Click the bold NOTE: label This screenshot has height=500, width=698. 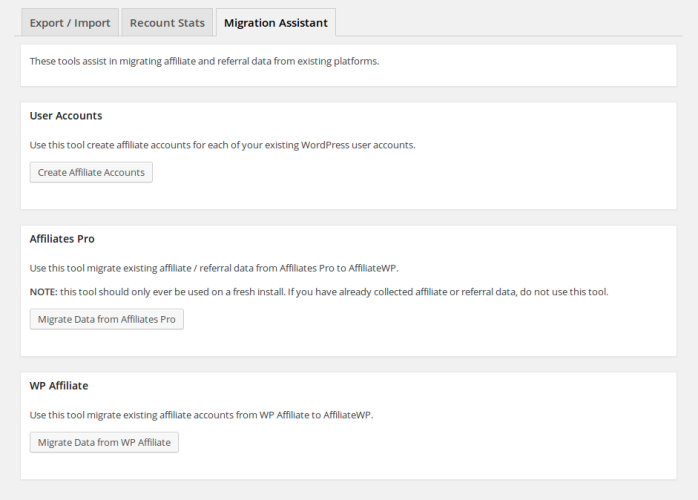pos(44,292)
